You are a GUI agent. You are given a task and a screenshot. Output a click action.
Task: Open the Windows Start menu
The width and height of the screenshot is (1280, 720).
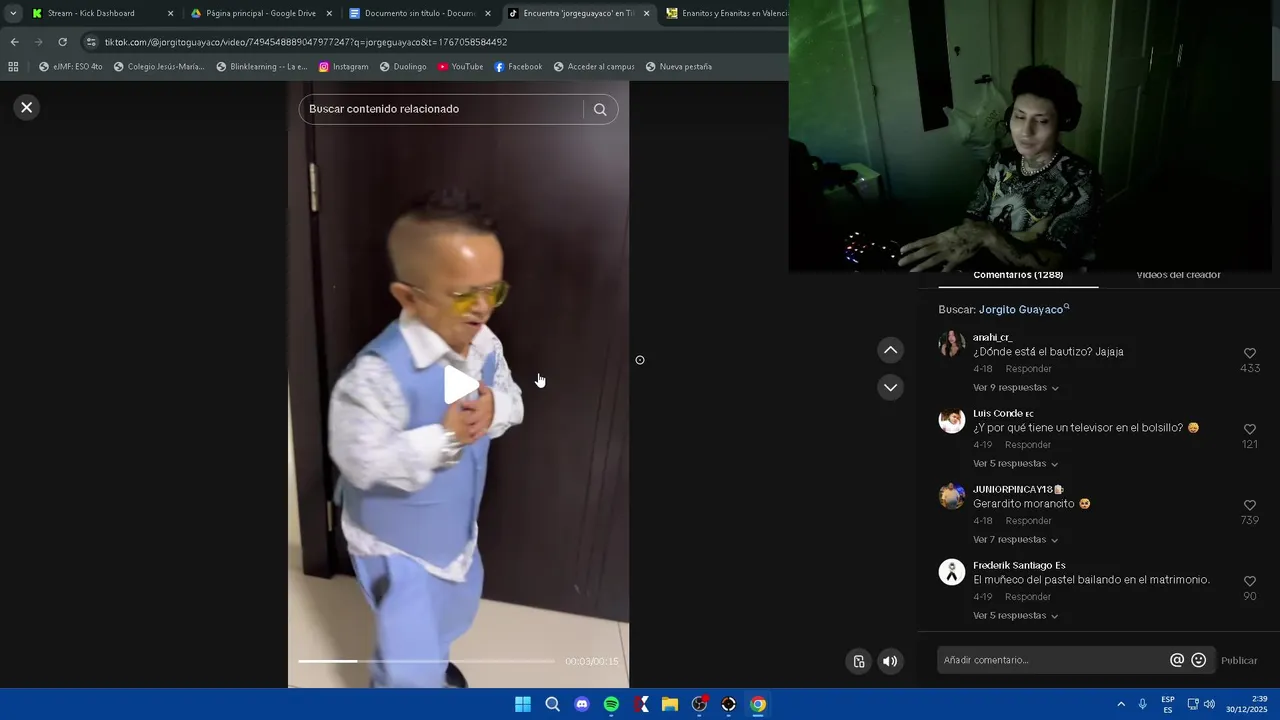[523, 704]
